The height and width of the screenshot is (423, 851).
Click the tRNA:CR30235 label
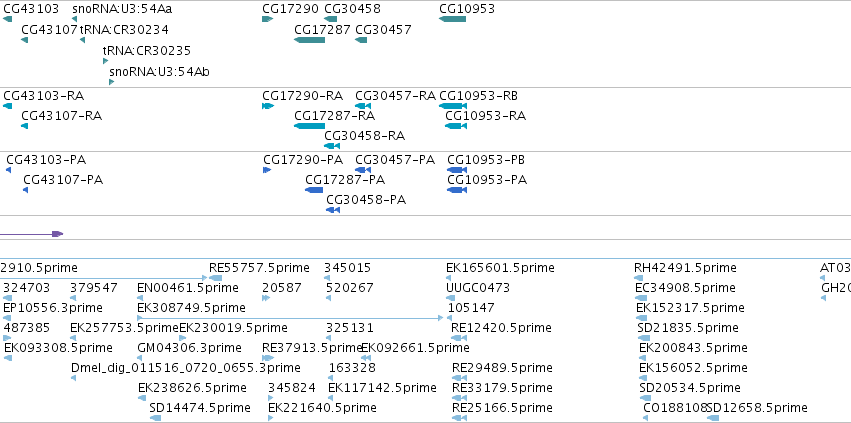coord(147,50)
